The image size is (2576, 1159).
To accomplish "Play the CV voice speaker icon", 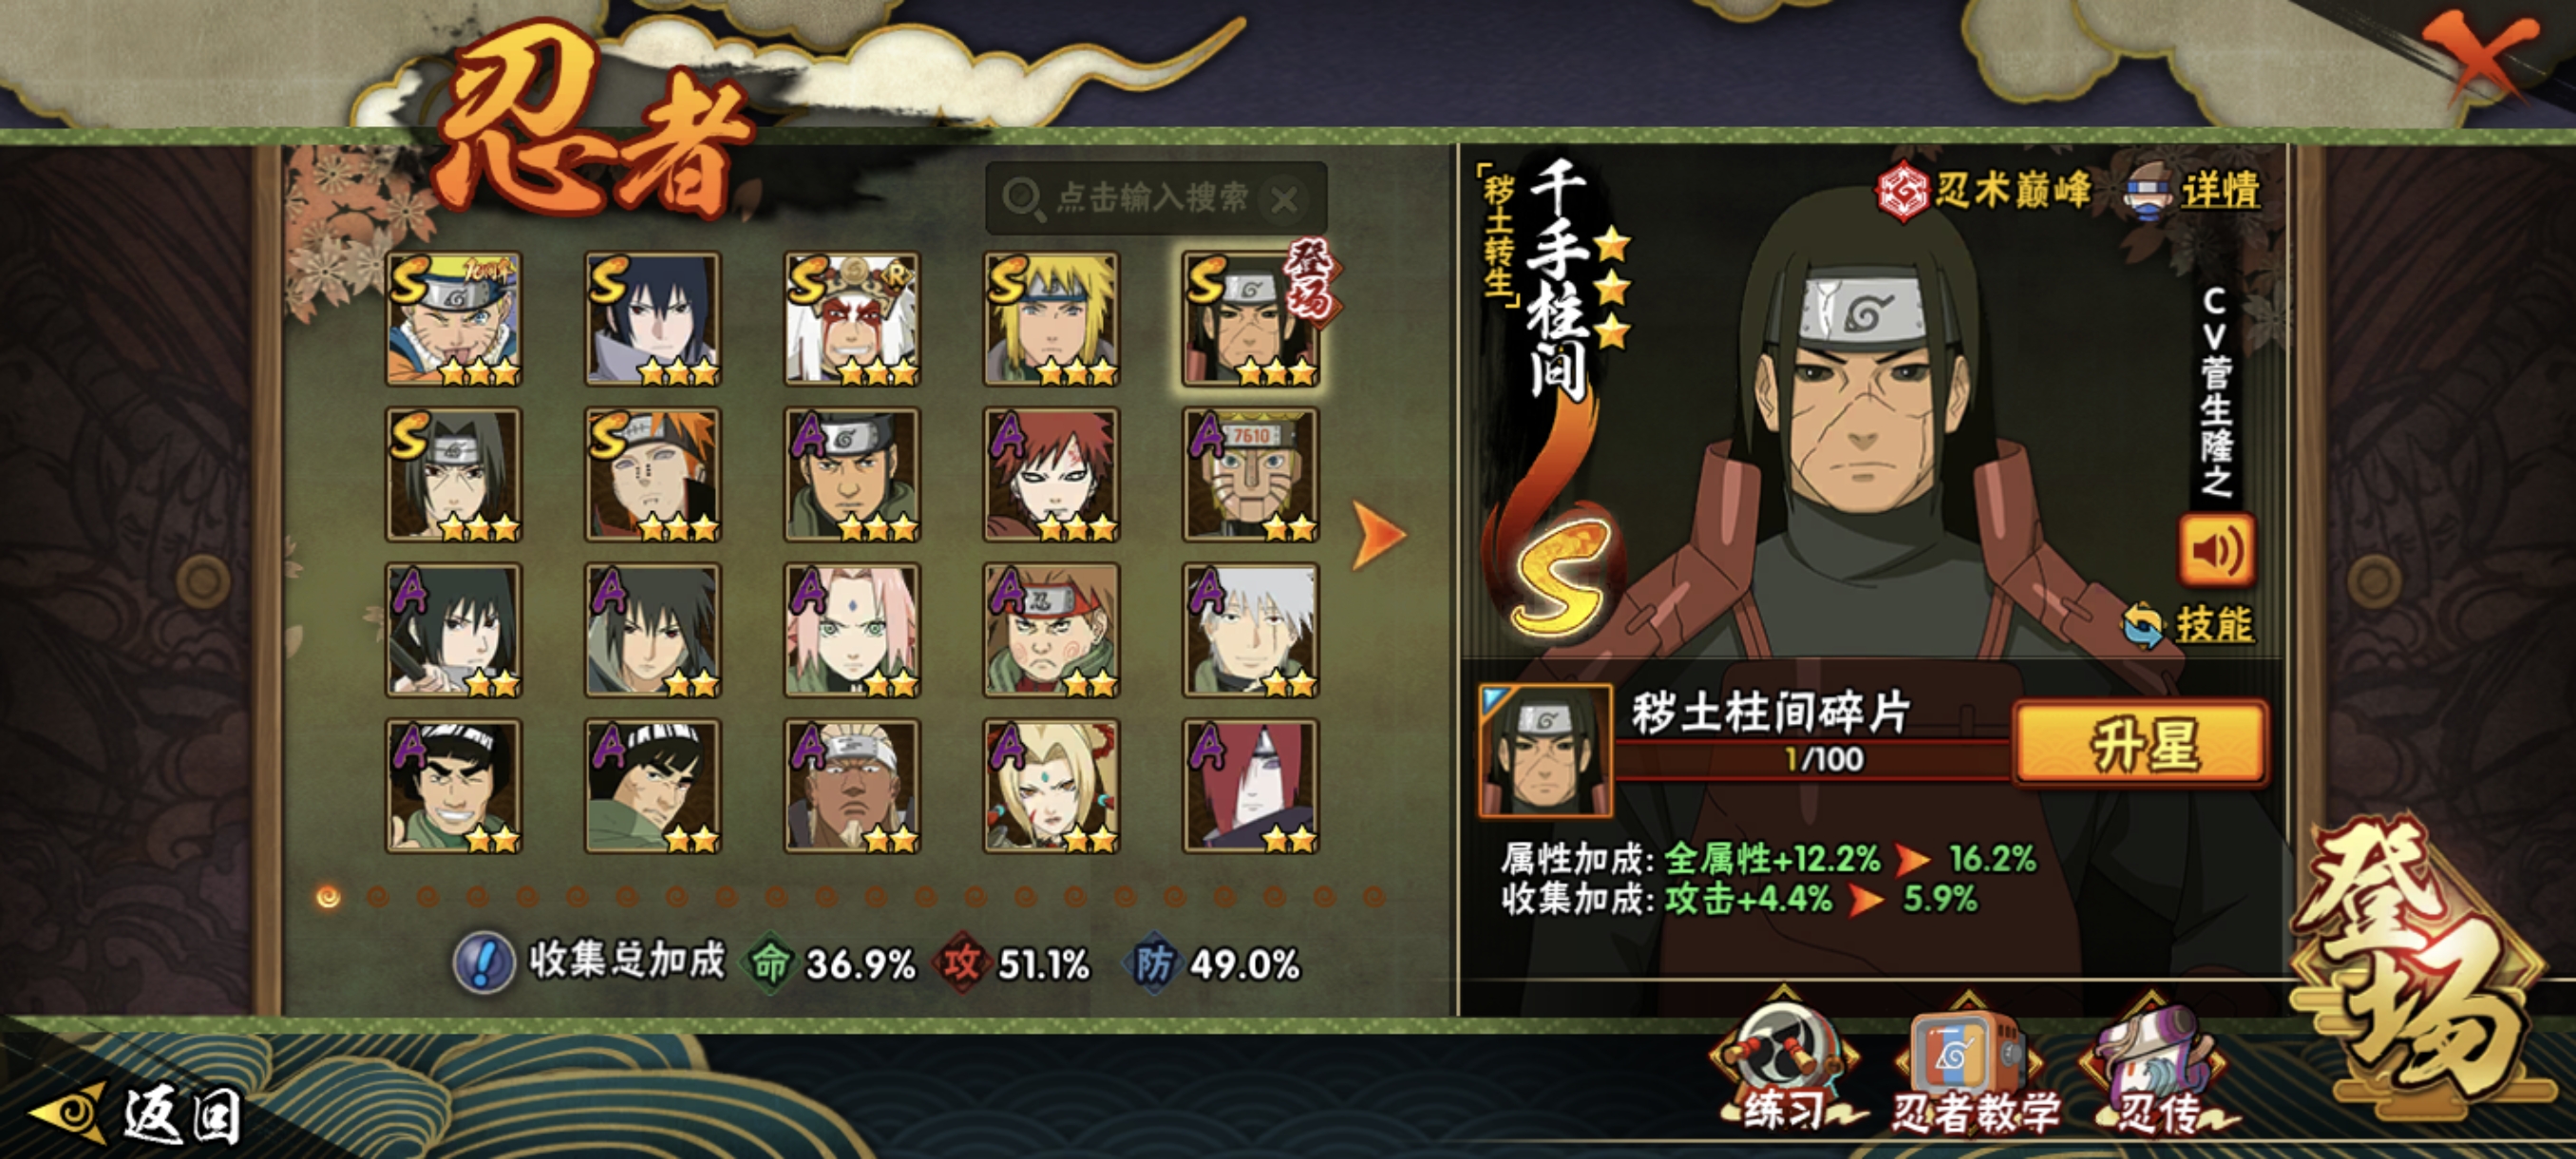I will 2216,549.
